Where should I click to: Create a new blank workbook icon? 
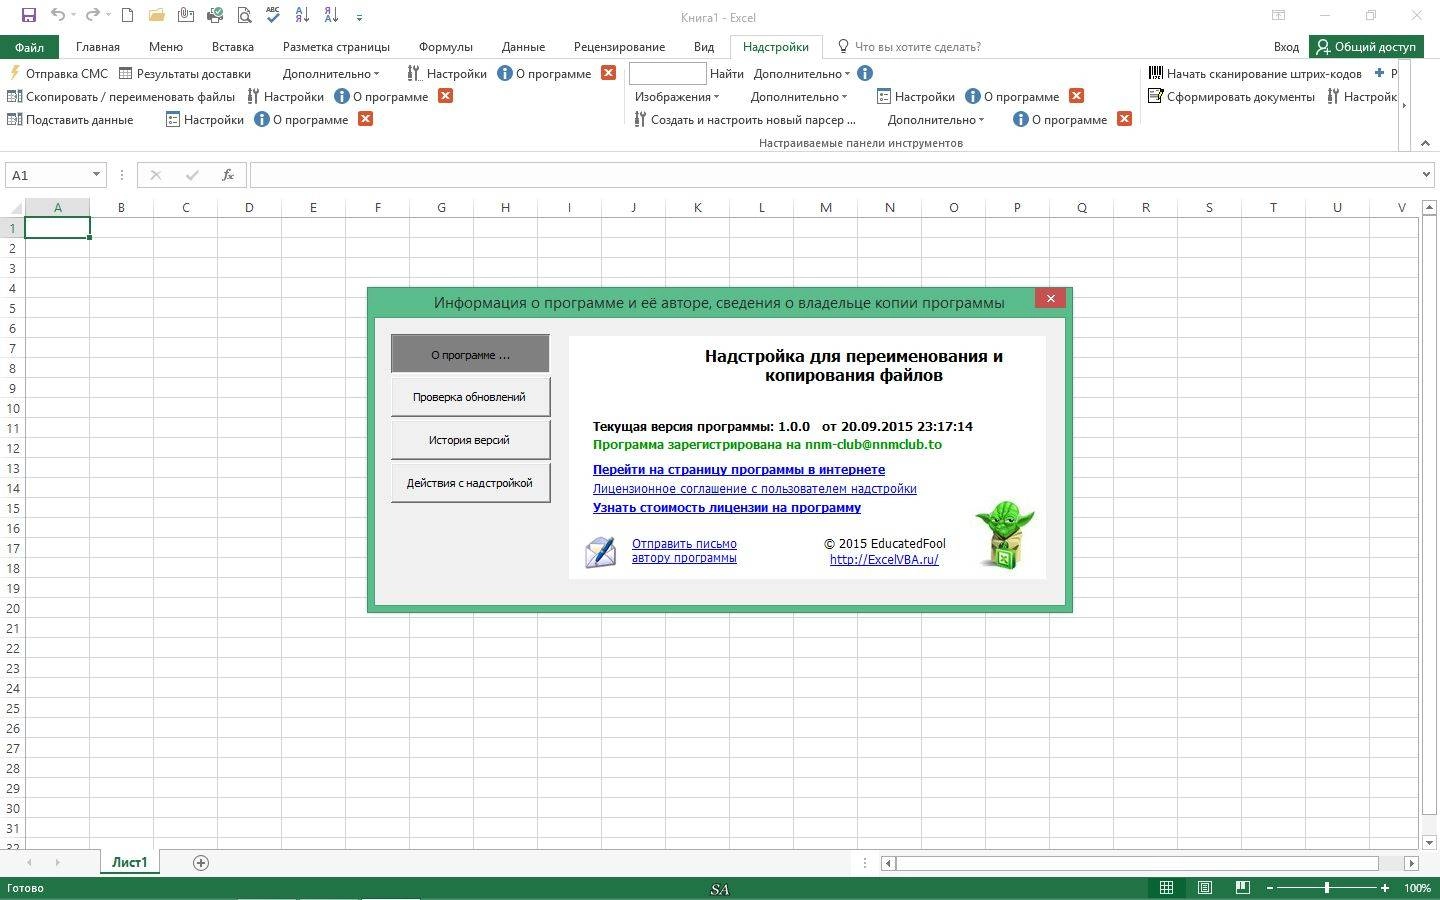(127, 15)
